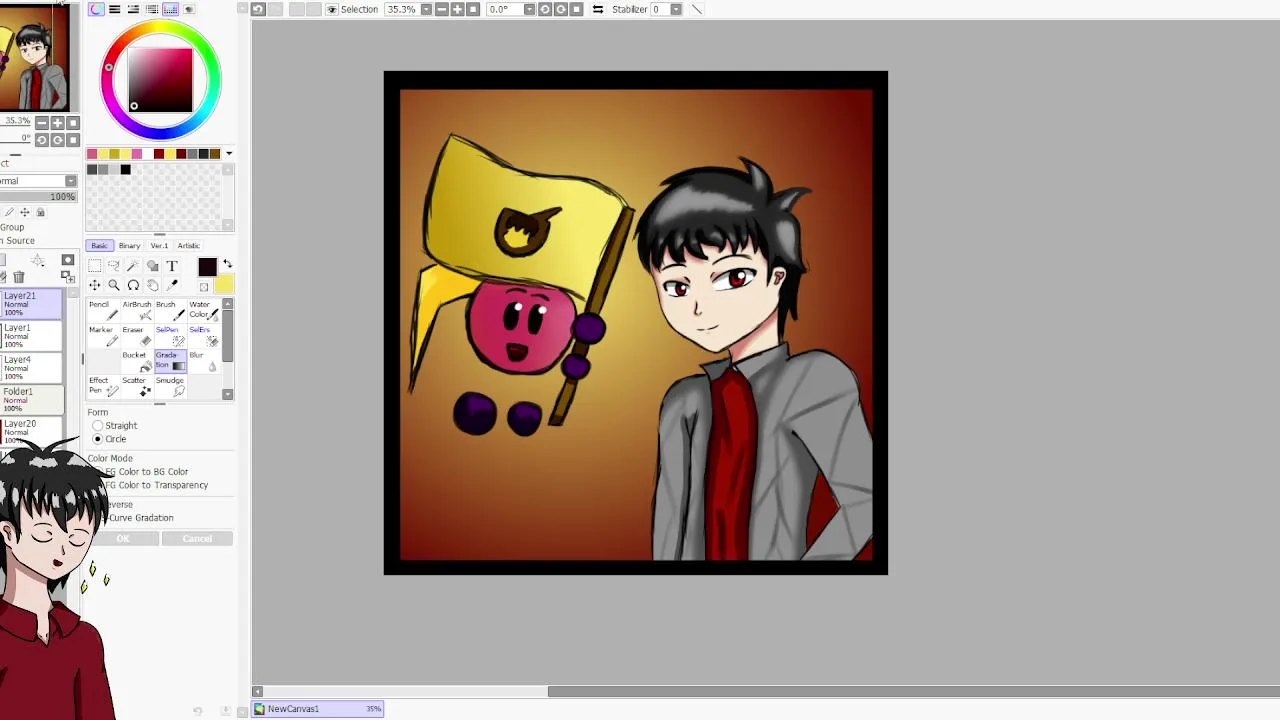Select the Bucket tool
Viewport: 1280px width, 720px height.
pyautogui.click(x=137, y=361)
